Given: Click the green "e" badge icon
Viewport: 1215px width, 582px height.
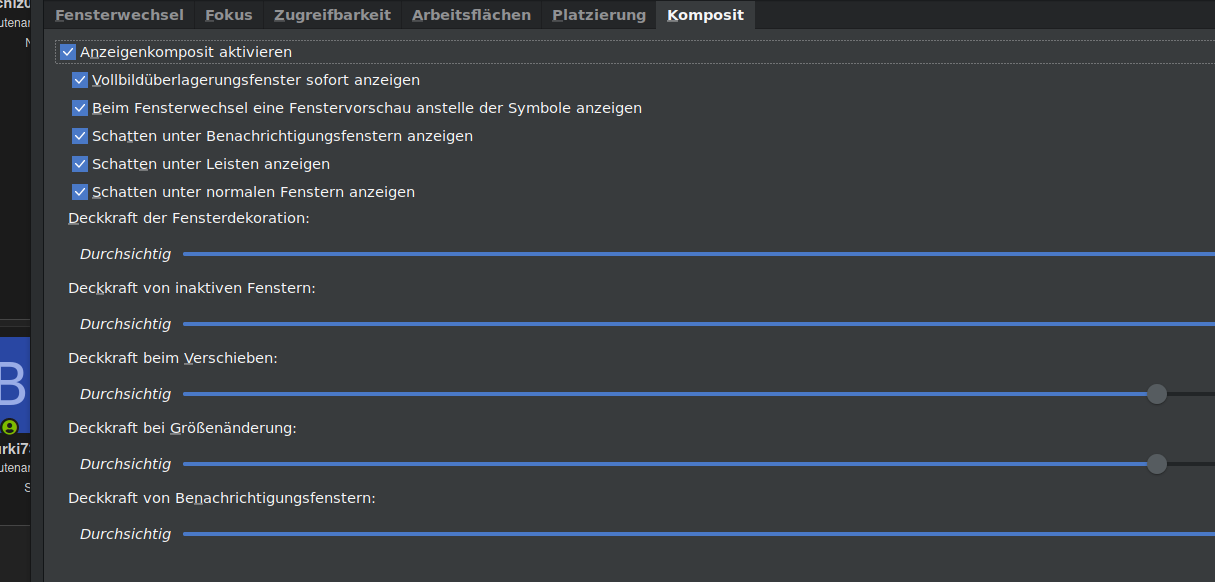Looking at the screenshot, I should click(7, 428).
